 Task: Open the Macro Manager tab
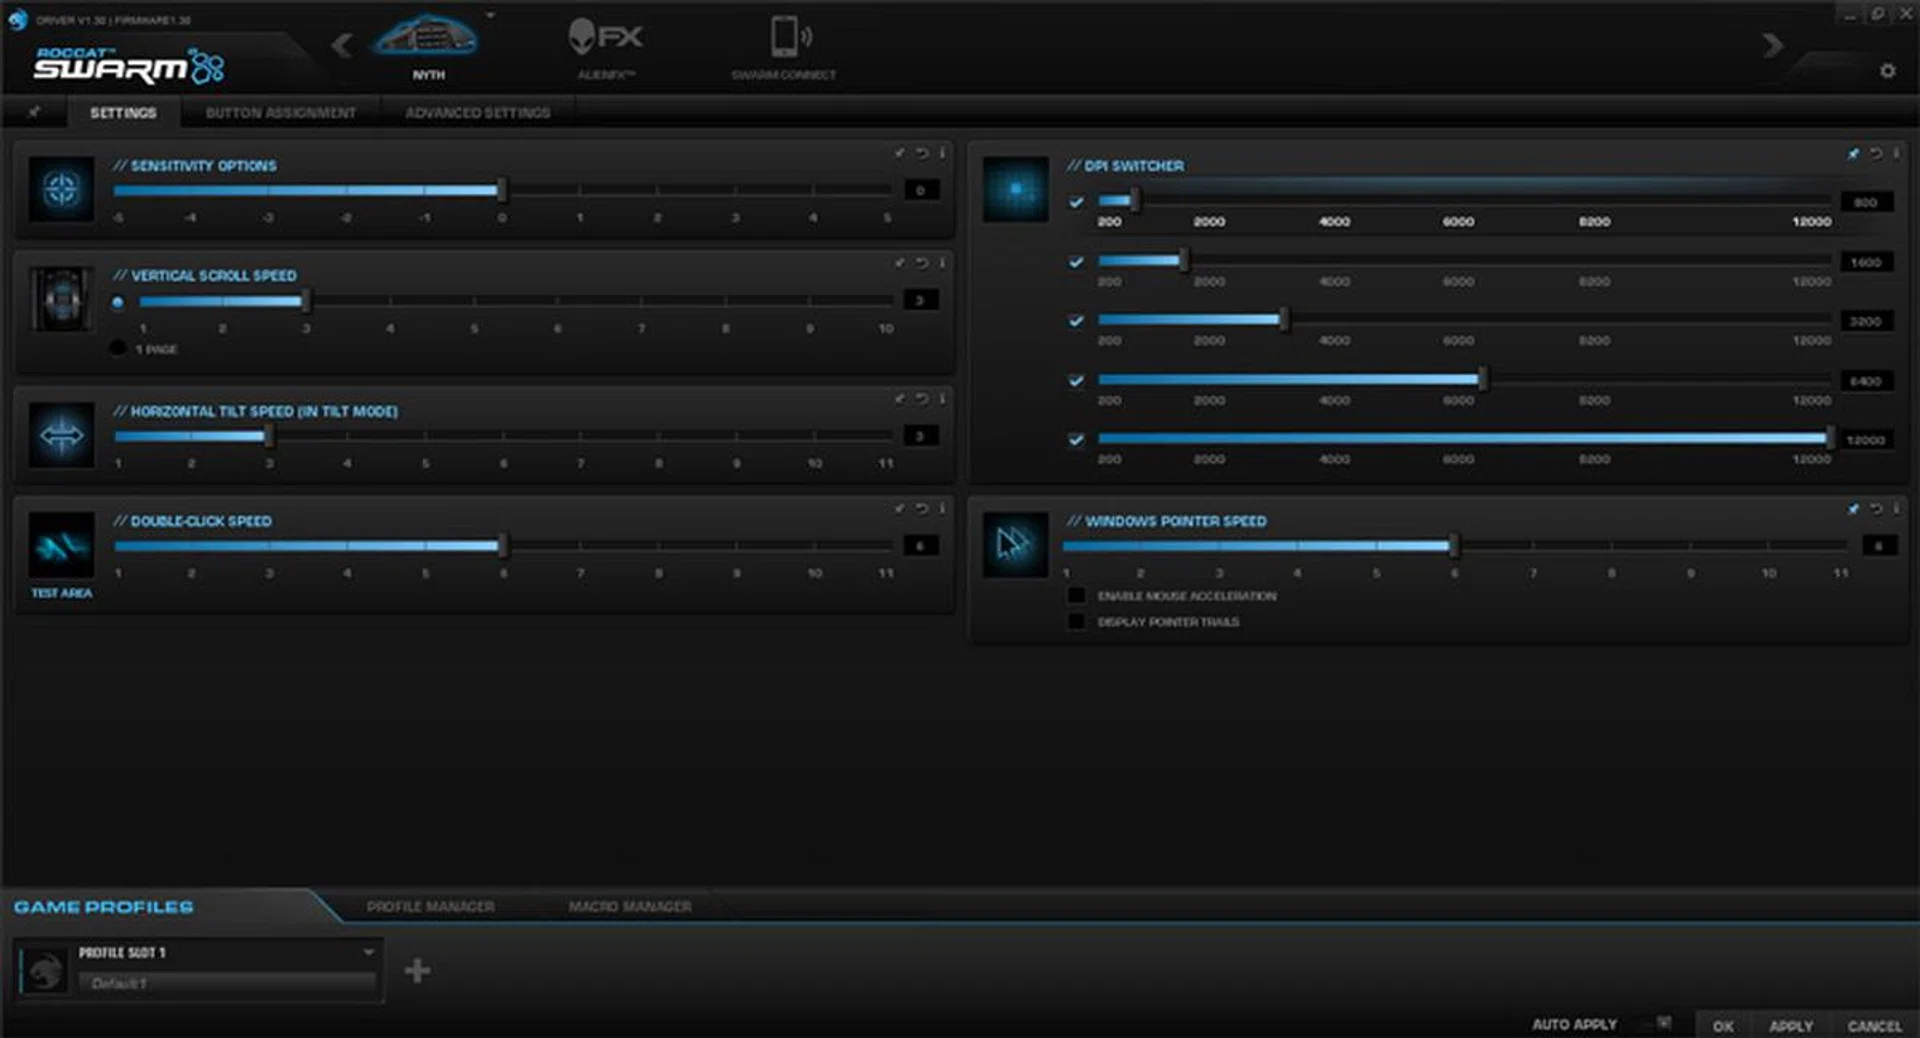click(629, 907)
